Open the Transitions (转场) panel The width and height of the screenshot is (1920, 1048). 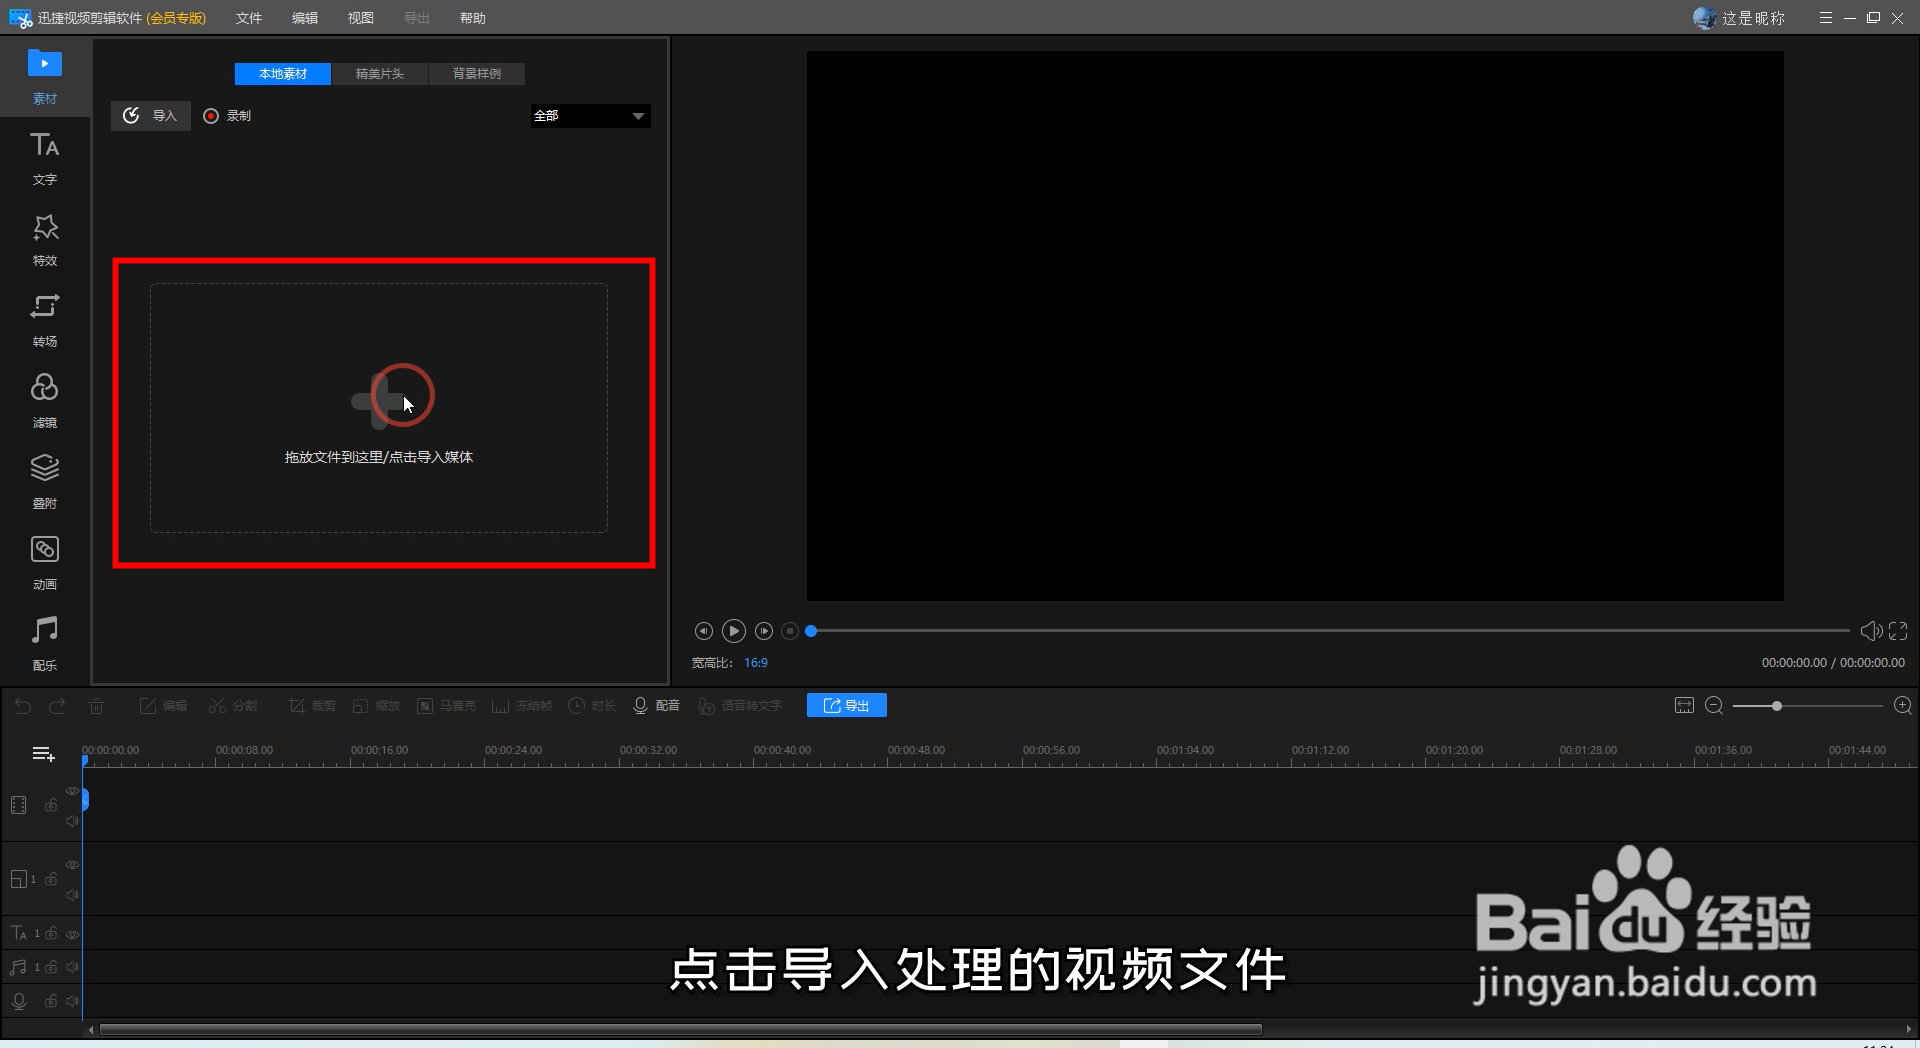[44, 318]
